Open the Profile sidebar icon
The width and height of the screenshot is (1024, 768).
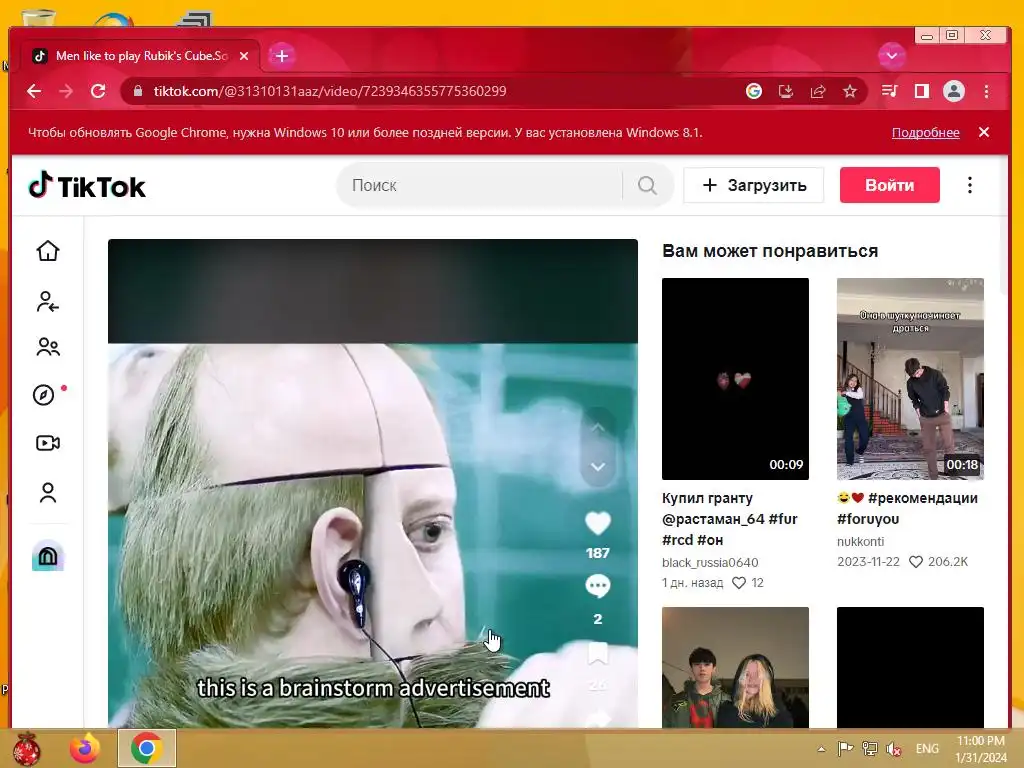coord(48,492)
